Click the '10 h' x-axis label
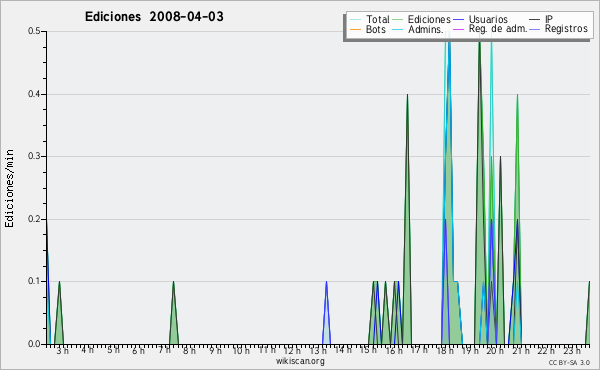This screenshot has height=370, width=600. click(241, 351)
